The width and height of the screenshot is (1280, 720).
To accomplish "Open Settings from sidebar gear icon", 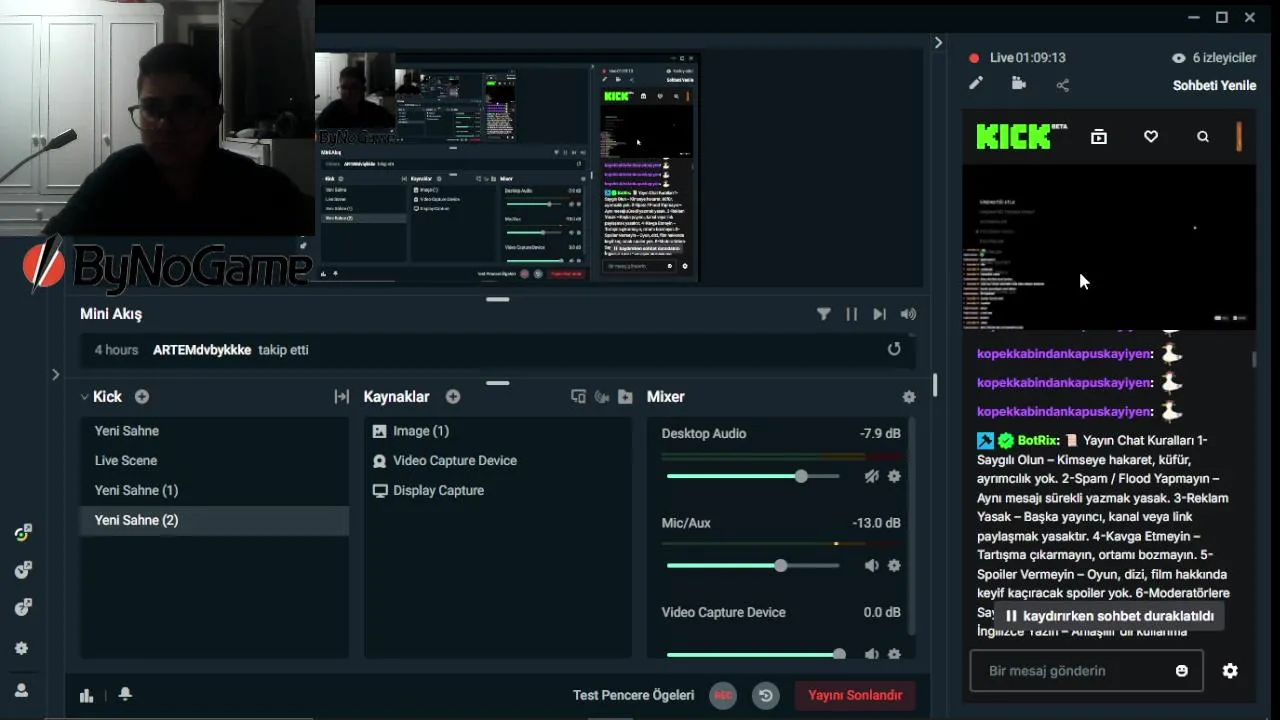I will 21,648.
